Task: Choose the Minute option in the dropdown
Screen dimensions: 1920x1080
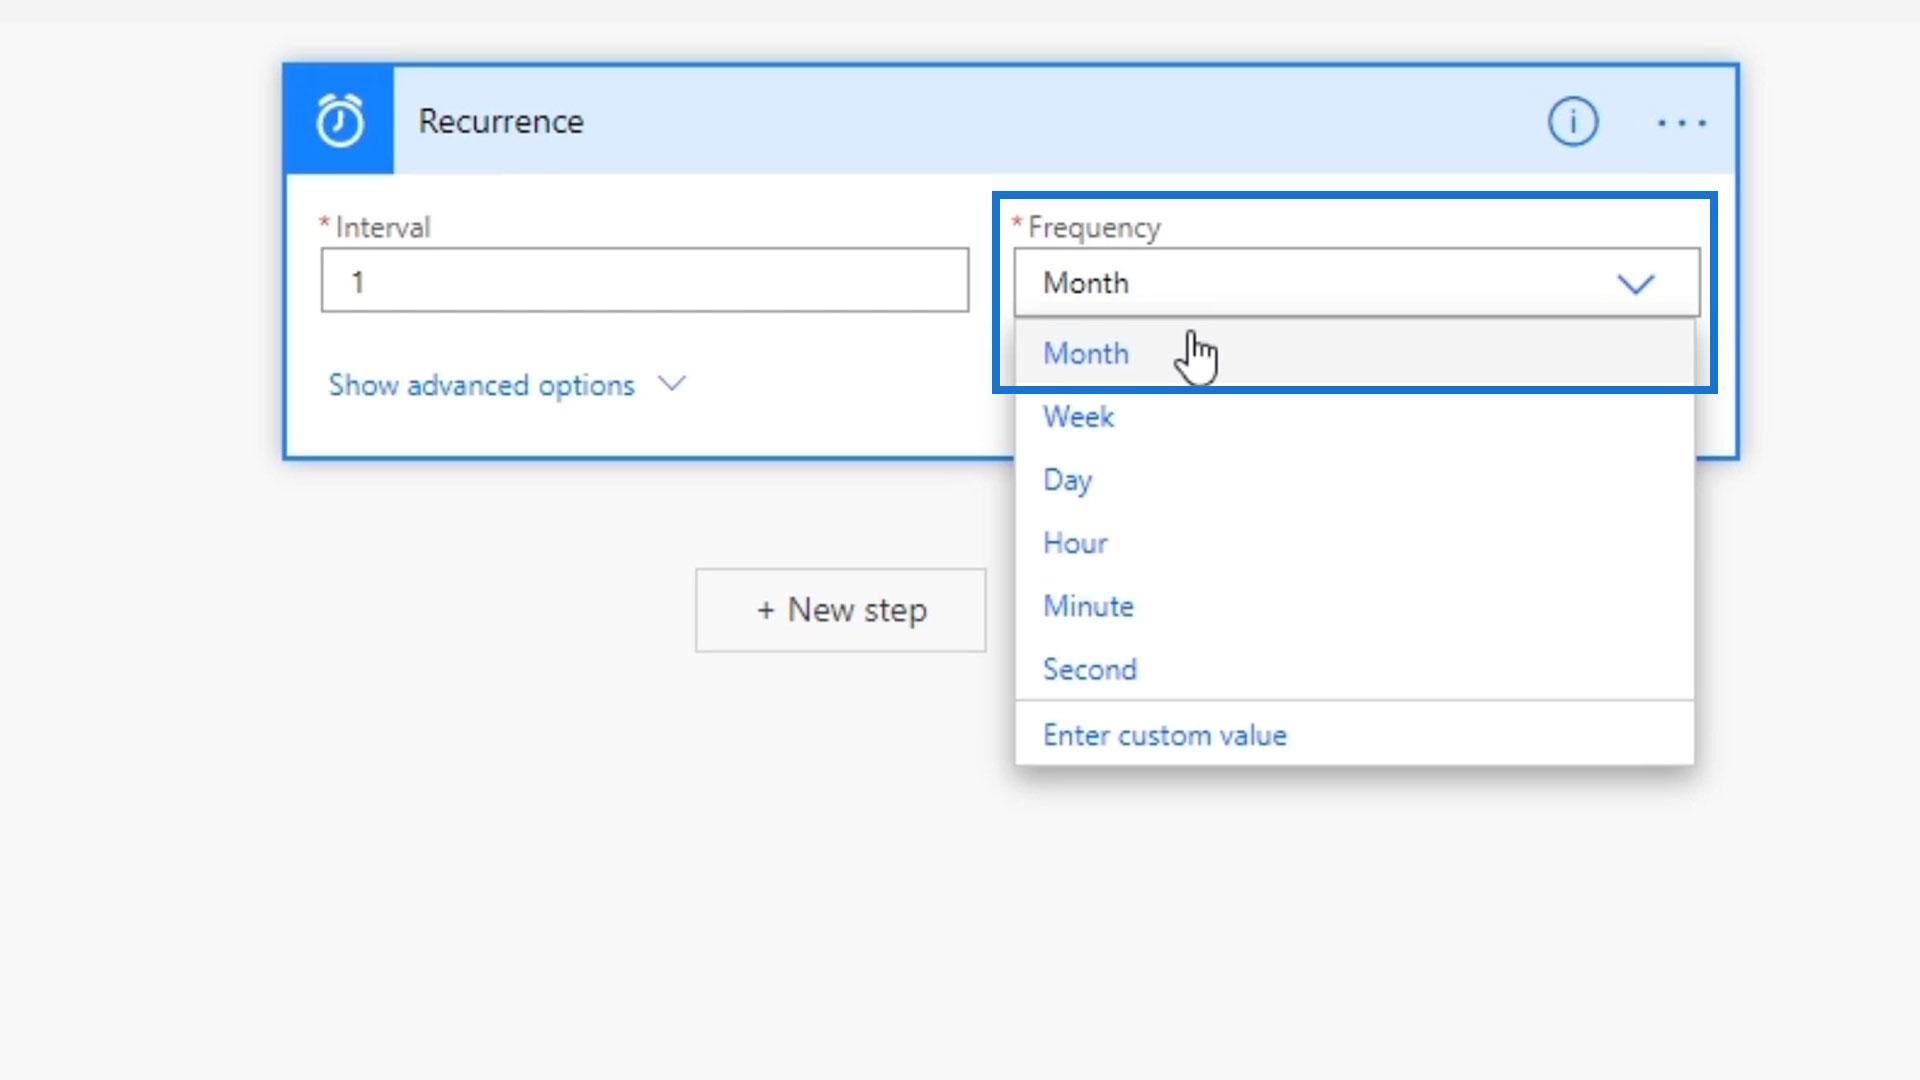Action: pos(1088,606)
